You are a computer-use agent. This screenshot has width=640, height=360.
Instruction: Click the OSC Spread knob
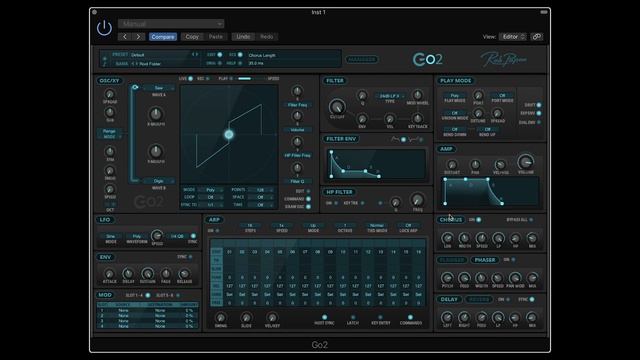pos(110,94)
